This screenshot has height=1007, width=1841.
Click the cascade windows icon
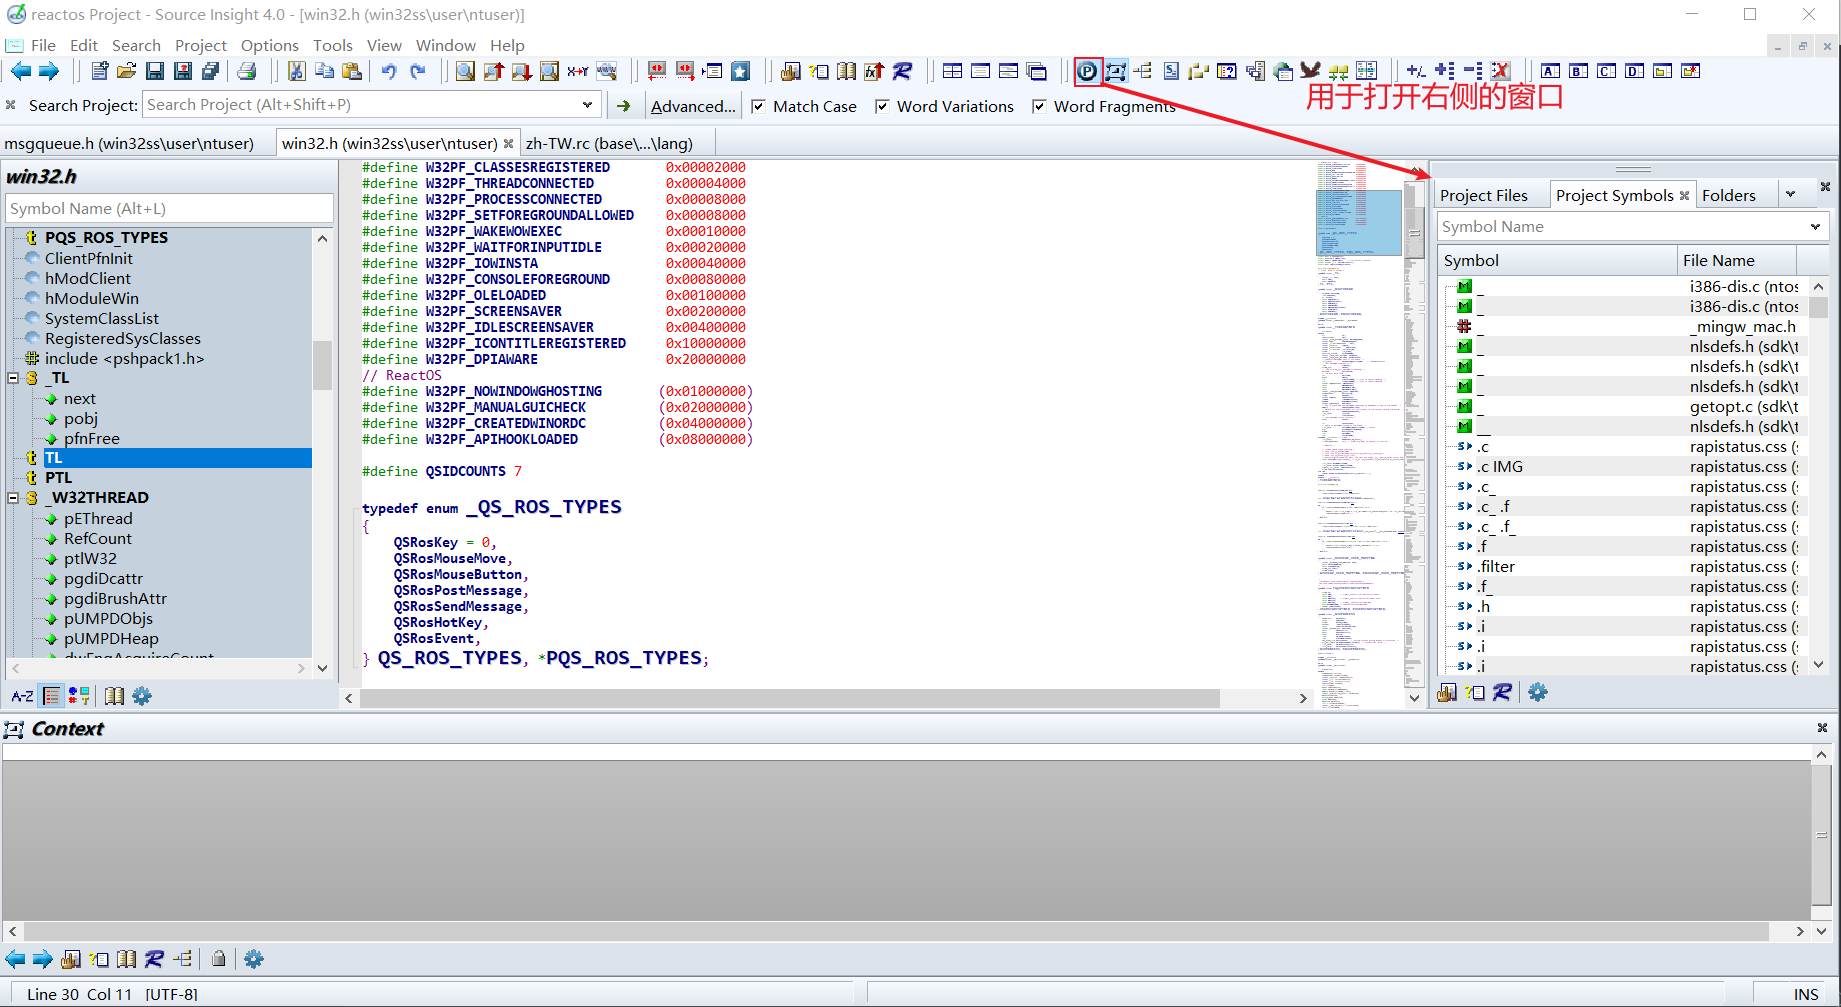click(1037, 71)
